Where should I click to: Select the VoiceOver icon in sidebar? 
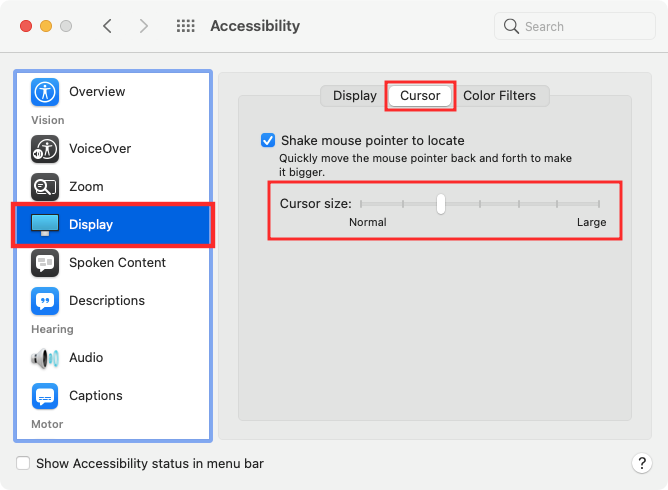[x=45, y=149]
